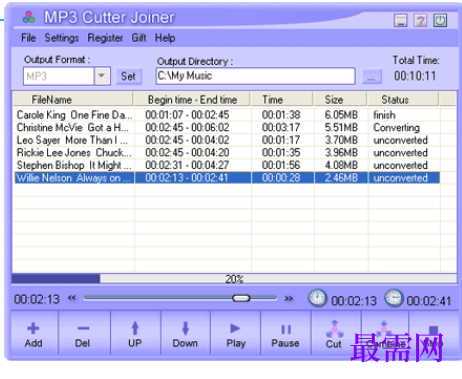The width and height of the screenshot is (462, 379).
Task: Click the 20% conversion progress bar
Action: pyautogui.click(x=234, y=279)
